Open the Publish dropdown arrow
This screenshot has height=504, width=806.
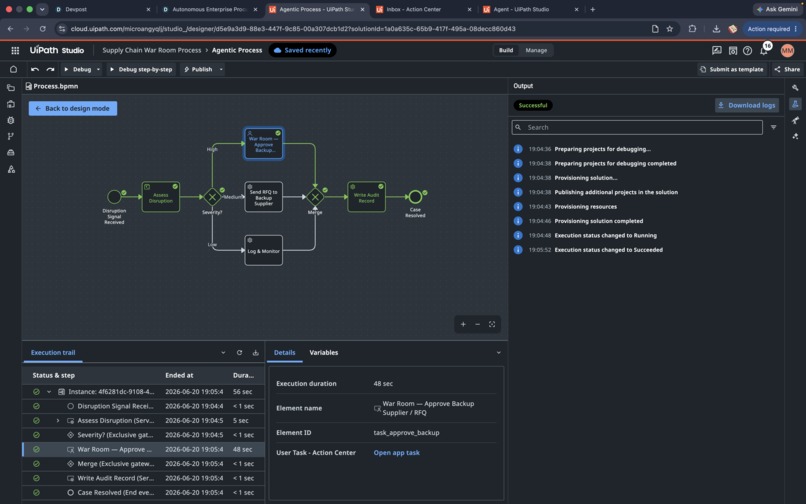(221, 69)
